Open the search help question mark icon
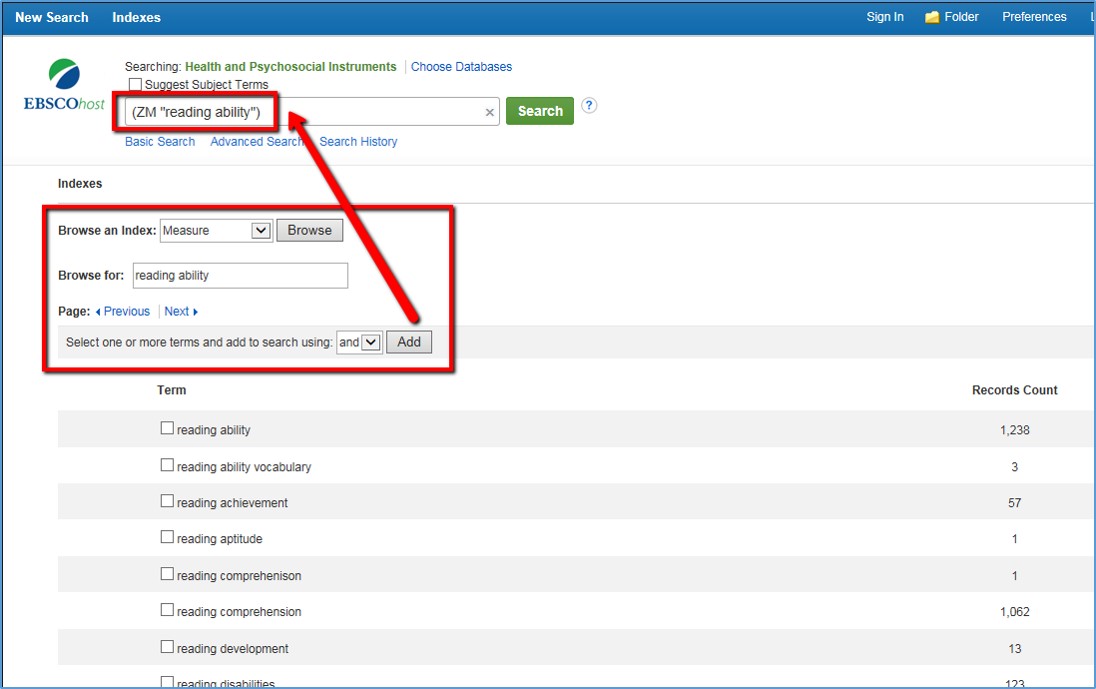 coord(589,106)
